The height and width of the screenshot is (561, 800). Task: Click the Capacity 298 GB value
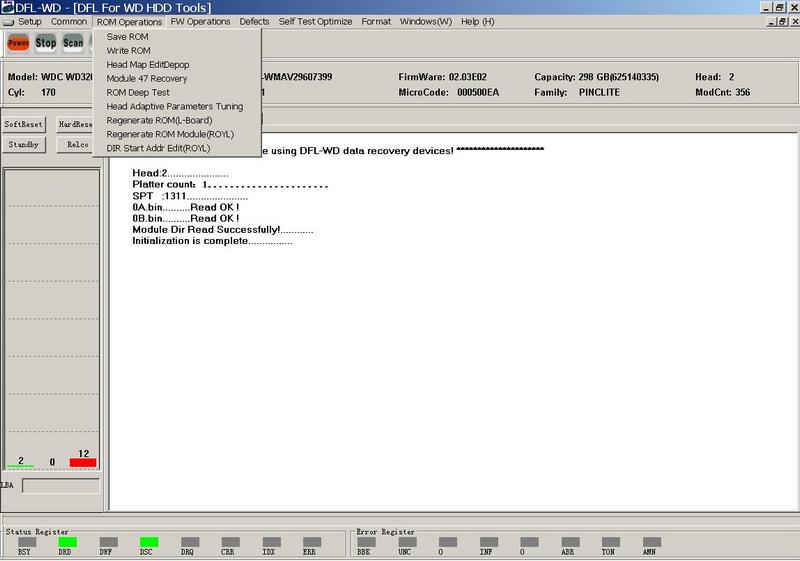click(618, 77)
